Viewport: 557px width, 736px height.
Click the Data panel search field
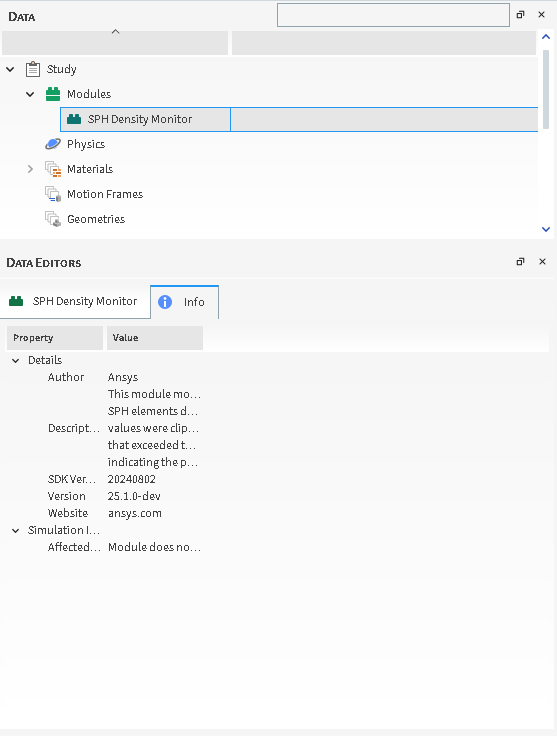[393, 15]
